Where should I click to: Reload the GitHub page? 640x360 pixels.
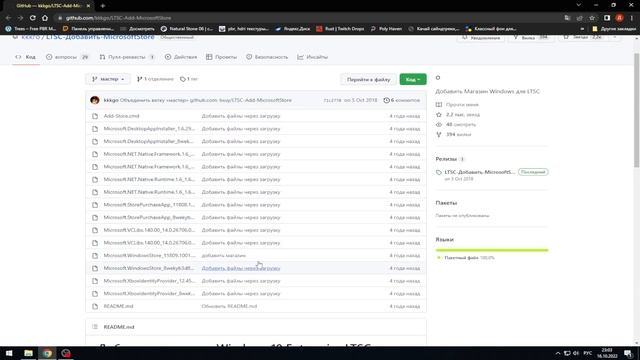click(33, 18)
